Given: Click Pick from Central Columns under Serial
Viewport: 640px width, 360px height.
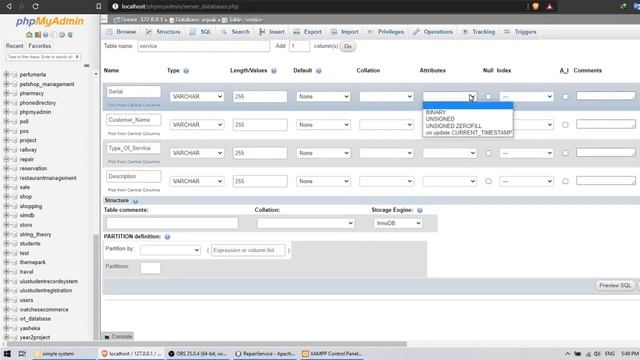Looking at the screenshot, I should click(134, 105).
